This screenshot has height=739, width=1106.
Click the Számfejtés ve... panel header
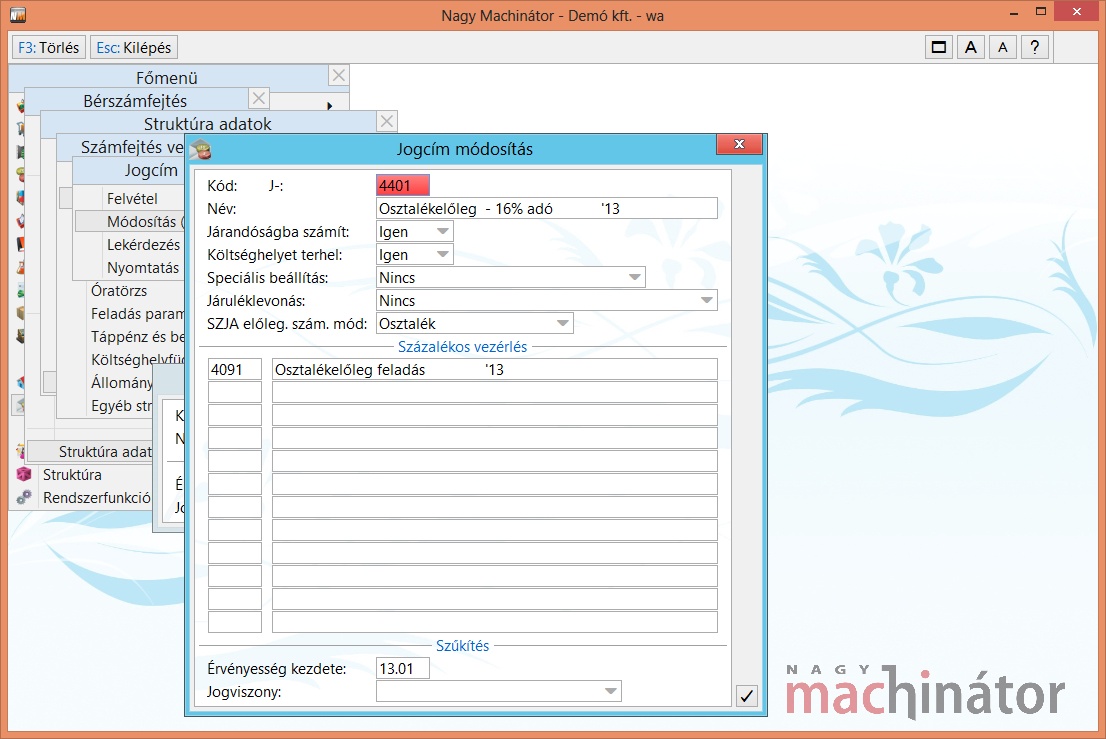pos(121,147)
